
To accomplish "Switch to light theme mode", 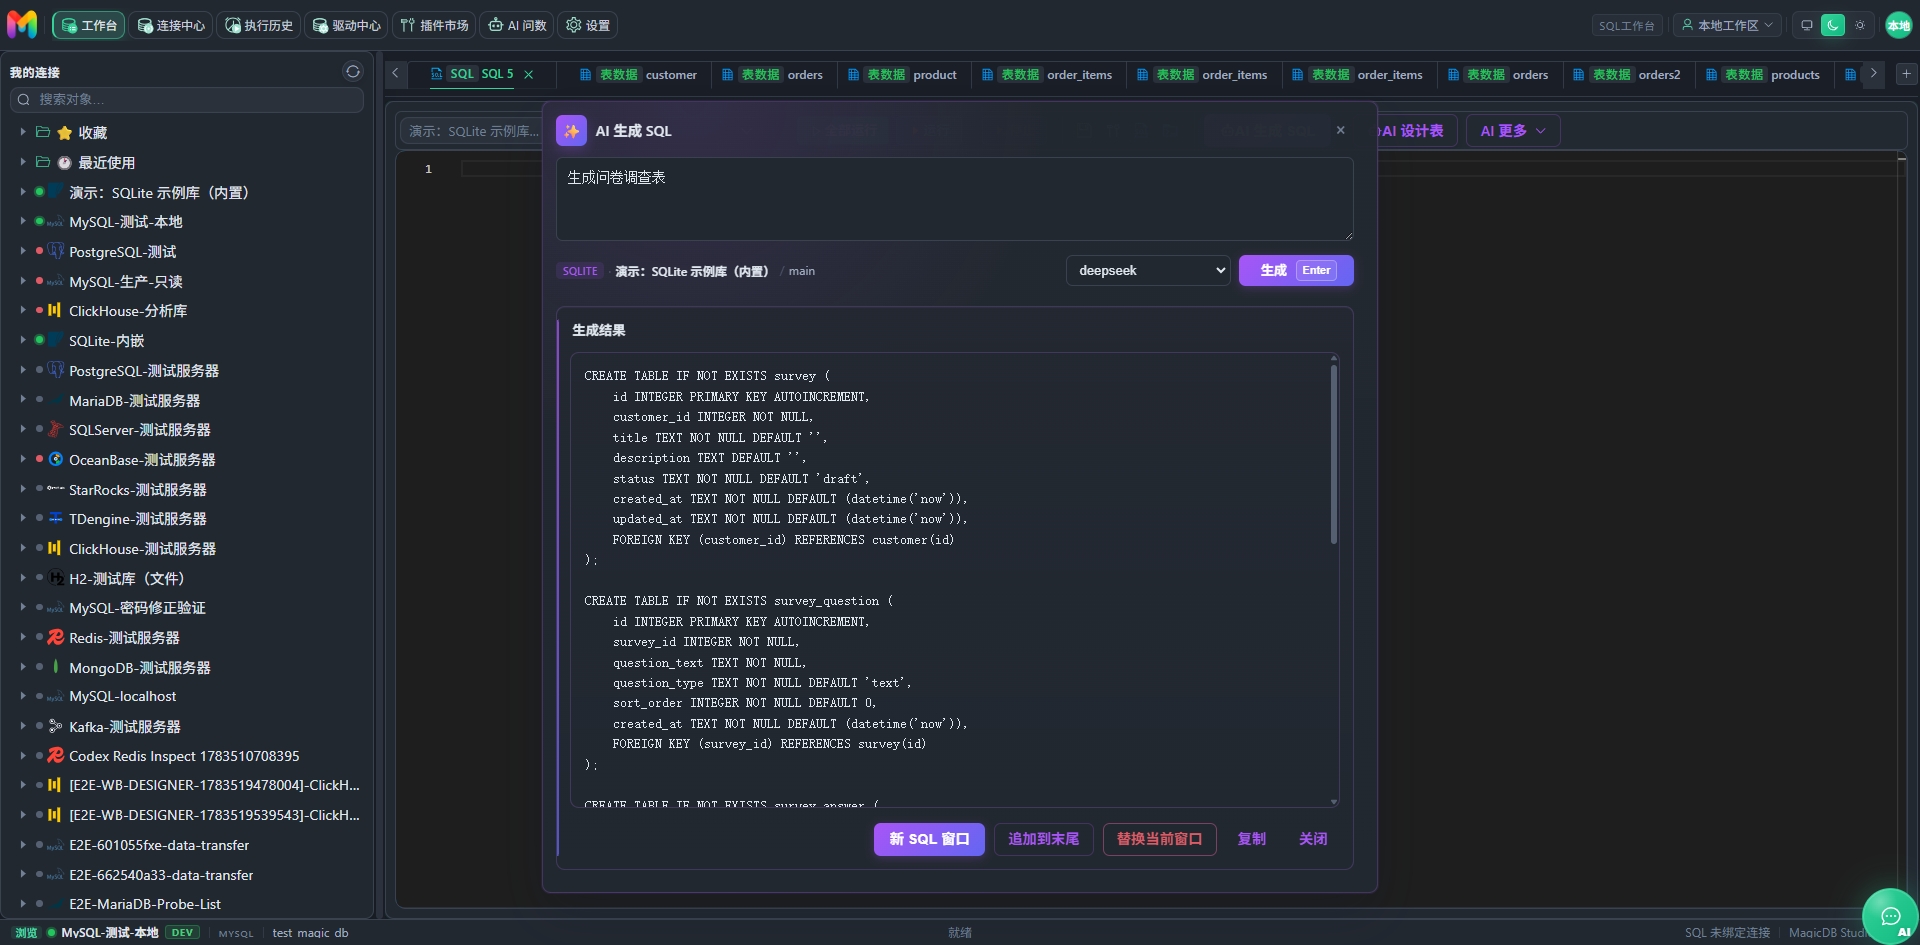I will (1860, 25).
